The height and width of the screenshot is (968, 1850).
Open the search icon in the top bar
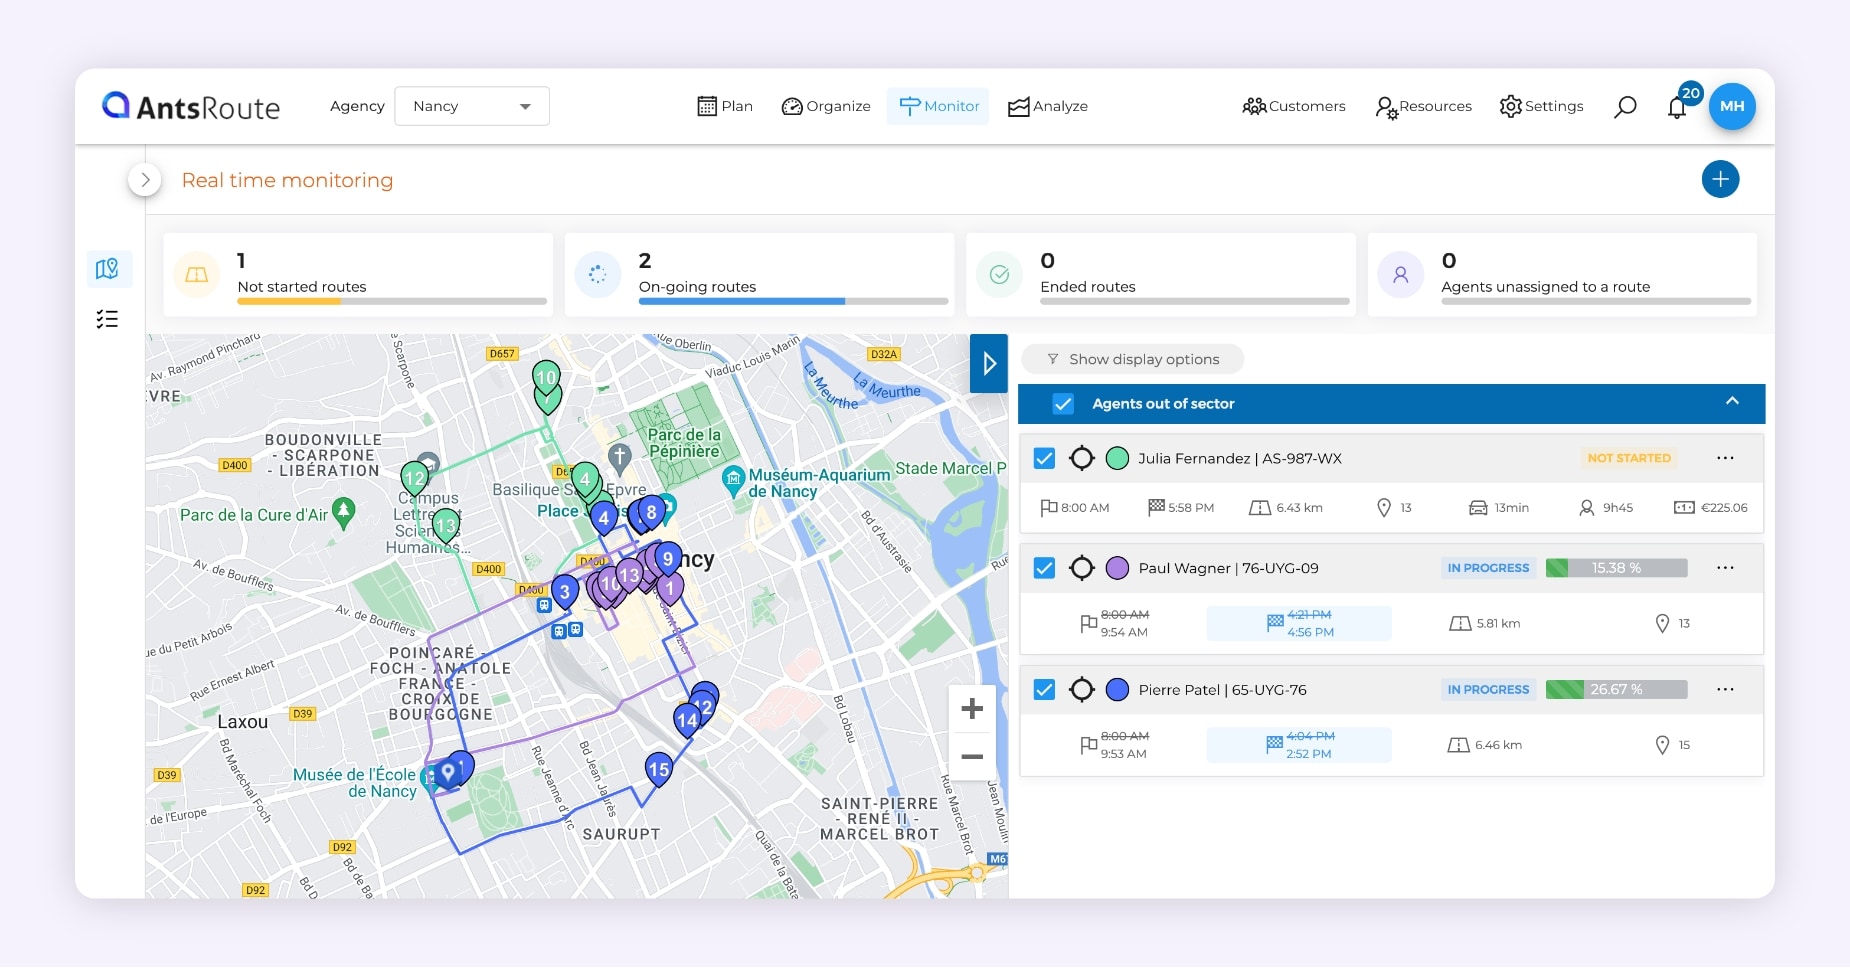[1624, 106]
